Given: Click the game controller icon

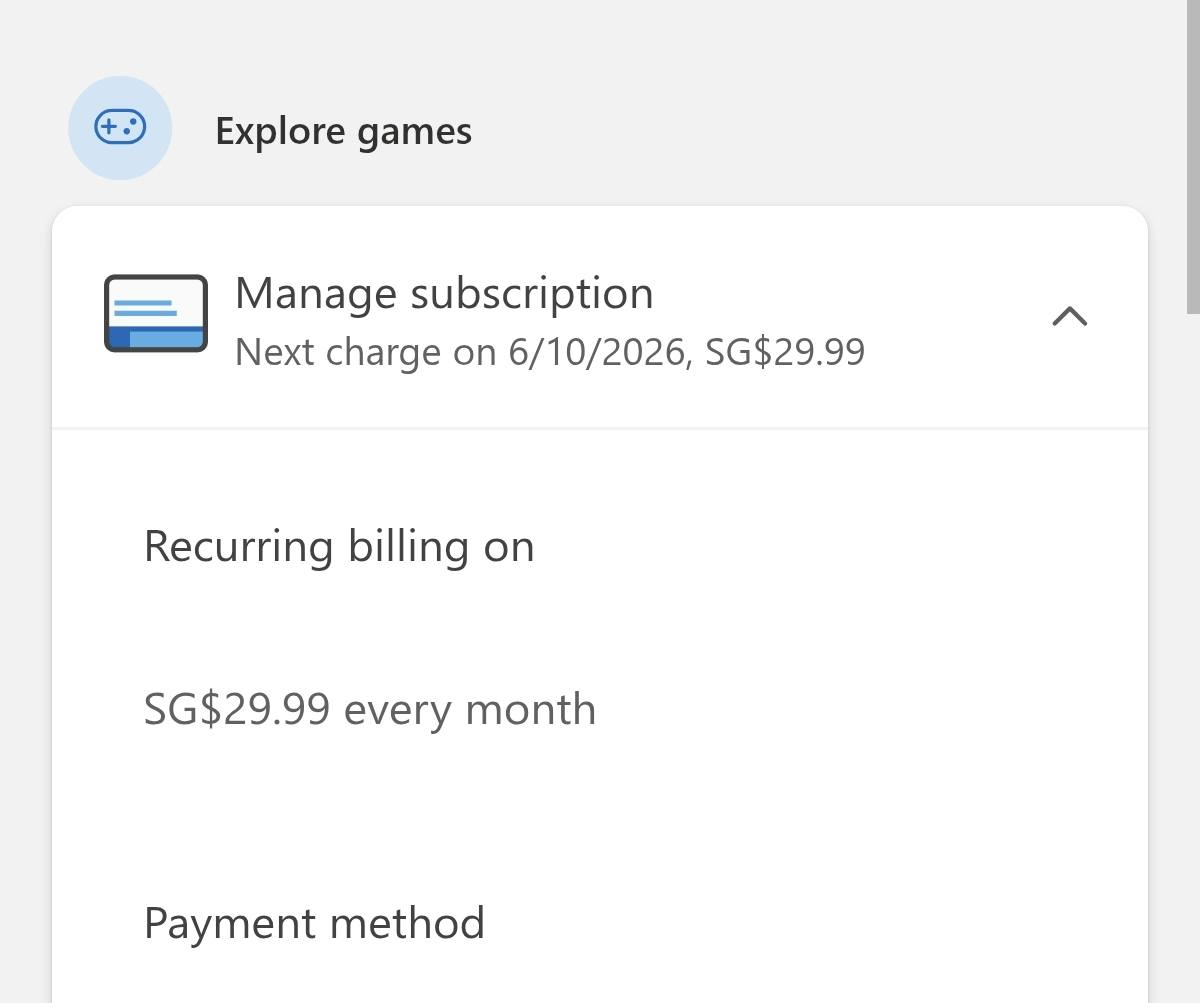Looking at the screenshot, I should [120, 128].
